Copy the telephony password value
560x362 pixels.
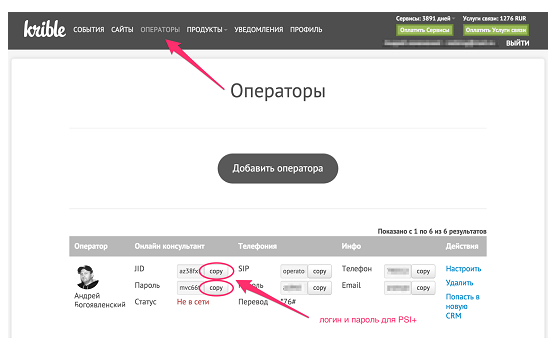tap(320, 288)
